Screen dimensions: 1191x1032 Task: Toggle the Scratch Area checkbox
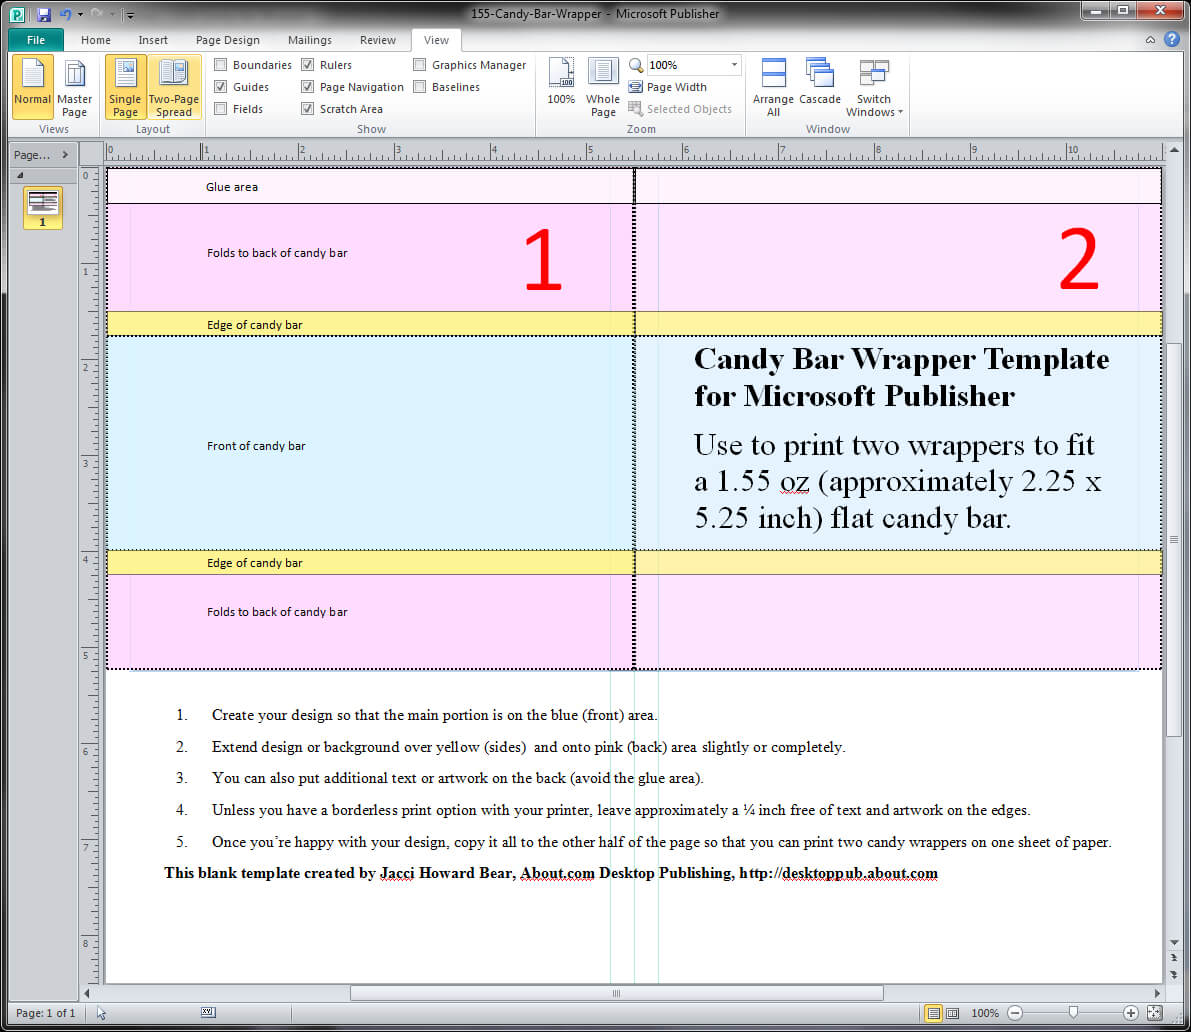coord(308,109)
